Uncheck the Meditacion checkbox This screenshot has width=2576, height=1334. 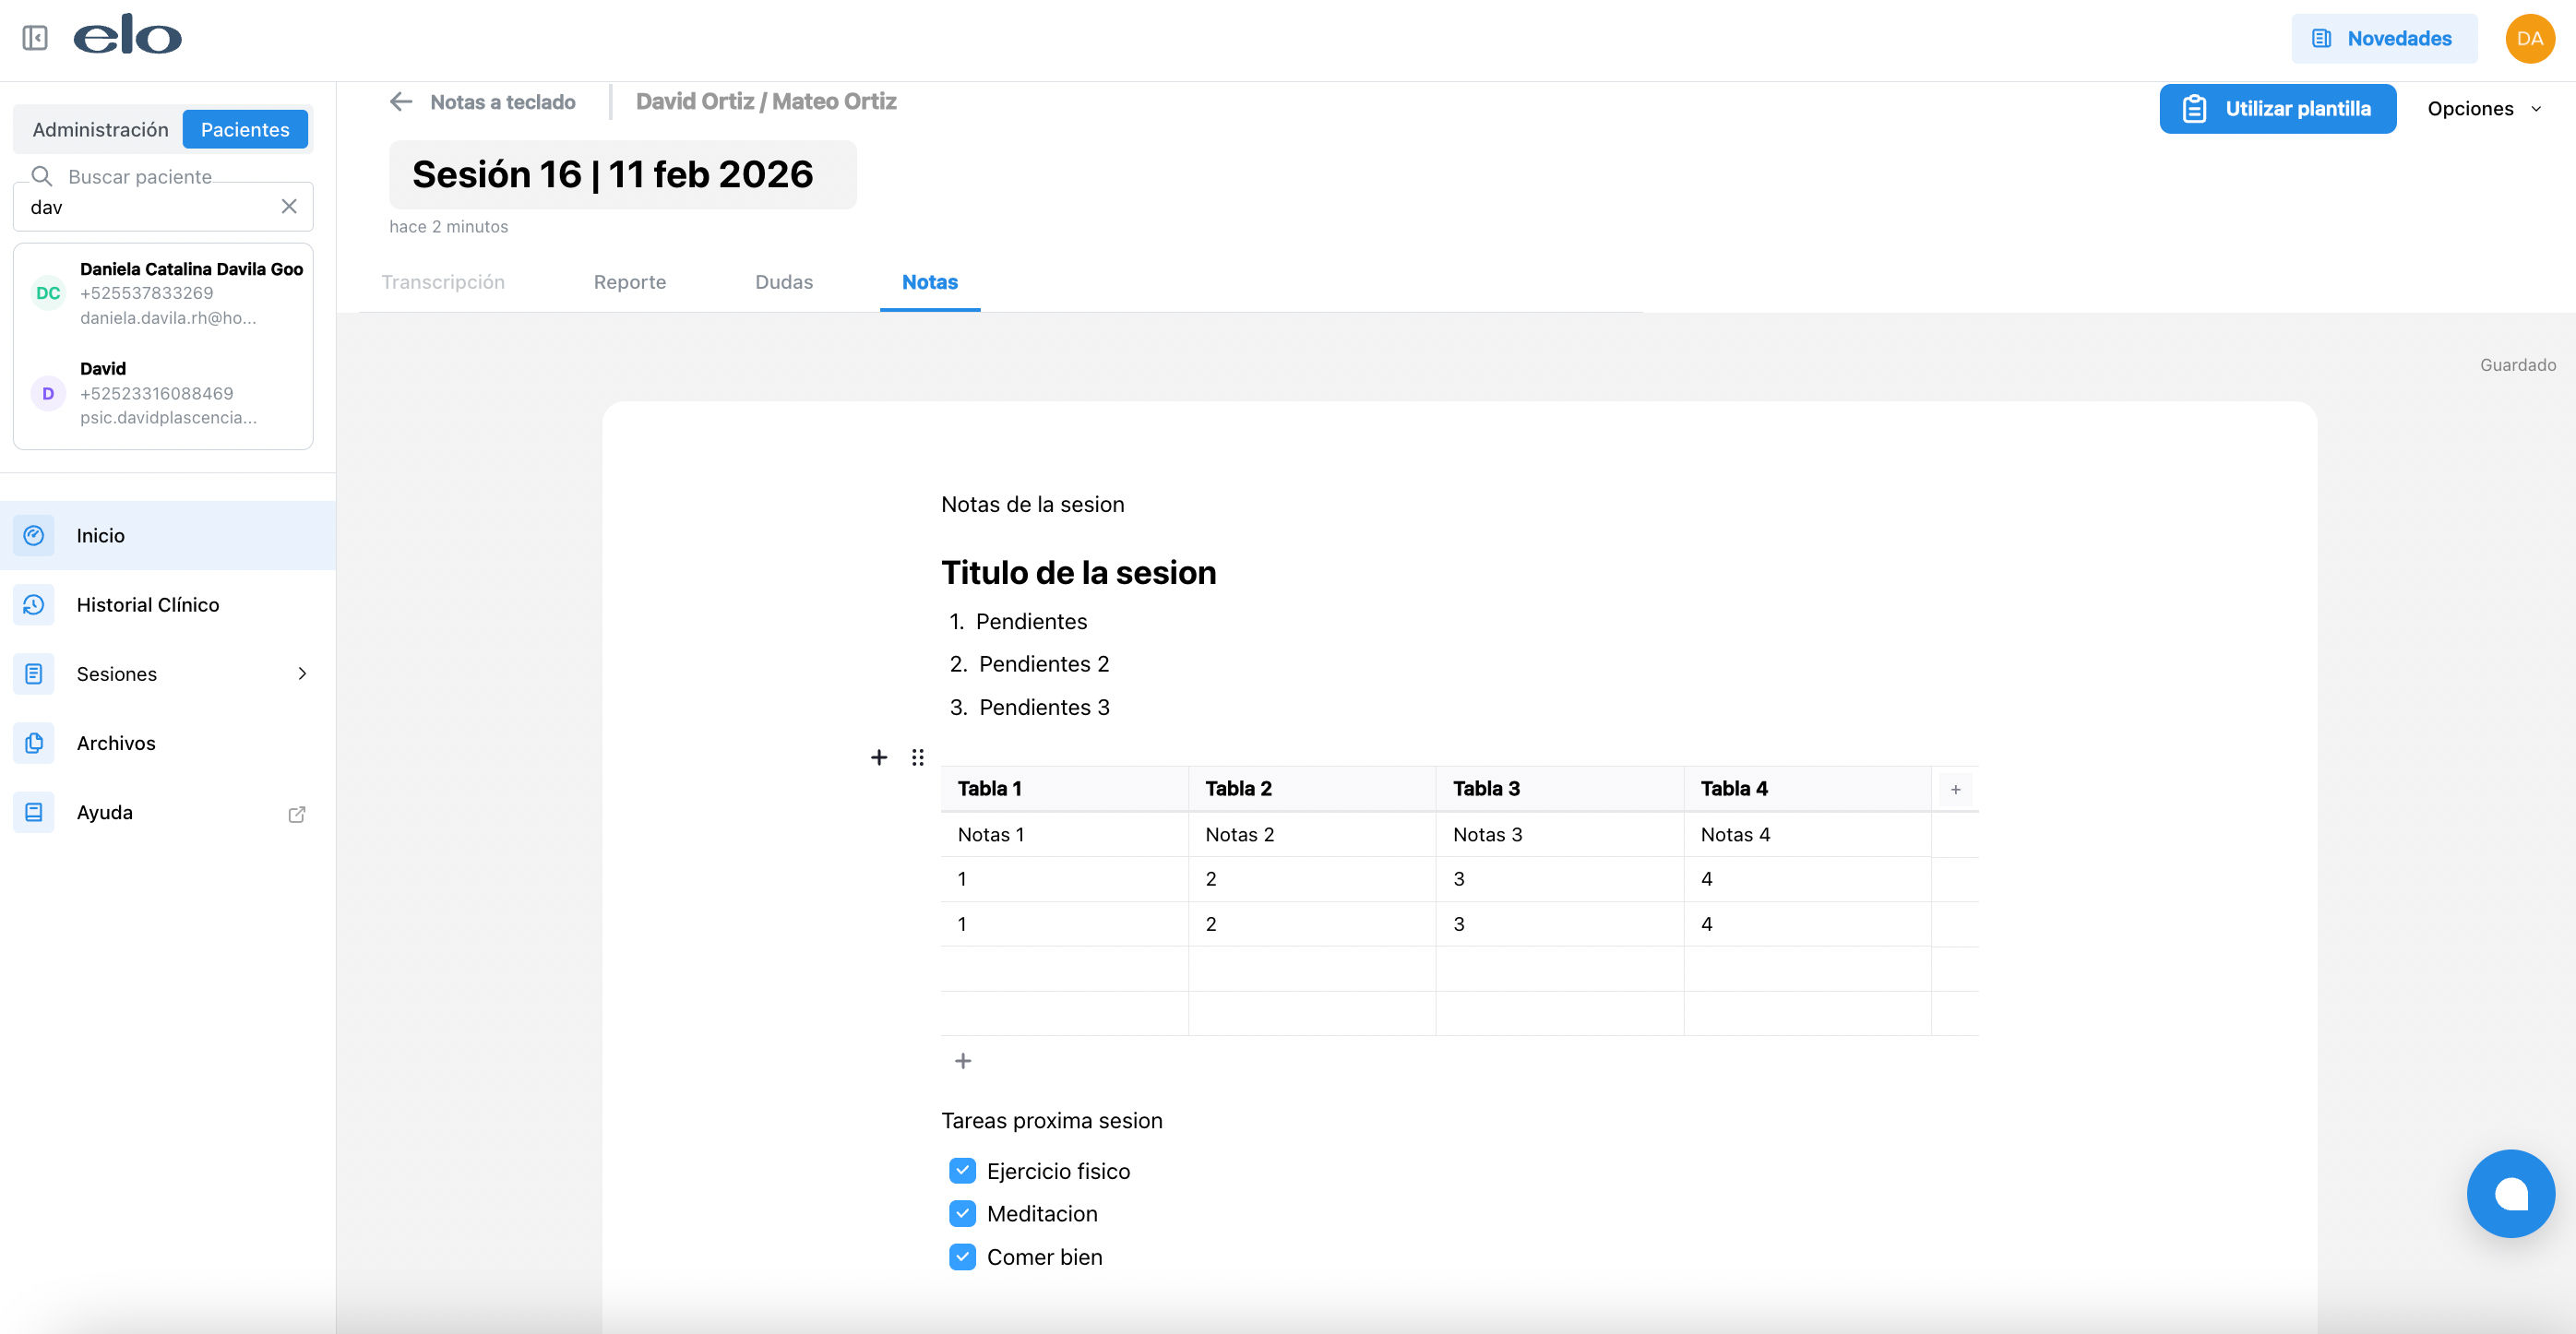tap(962, 1213)
